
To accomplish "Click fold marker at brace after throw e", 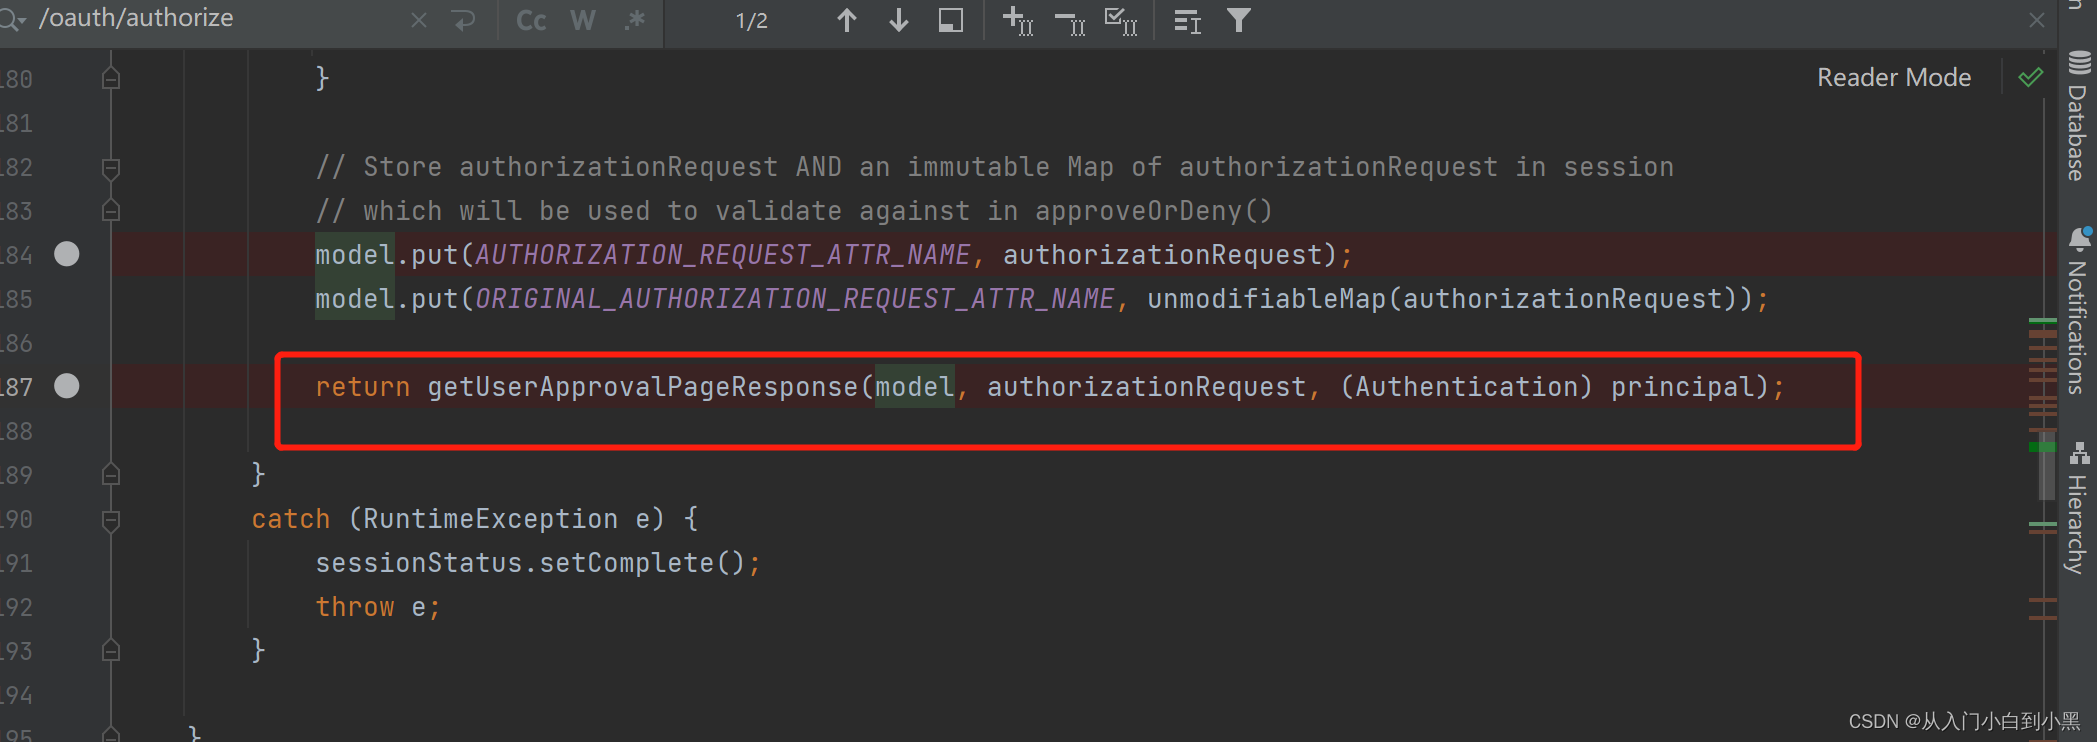I will (x=111, y=651).
